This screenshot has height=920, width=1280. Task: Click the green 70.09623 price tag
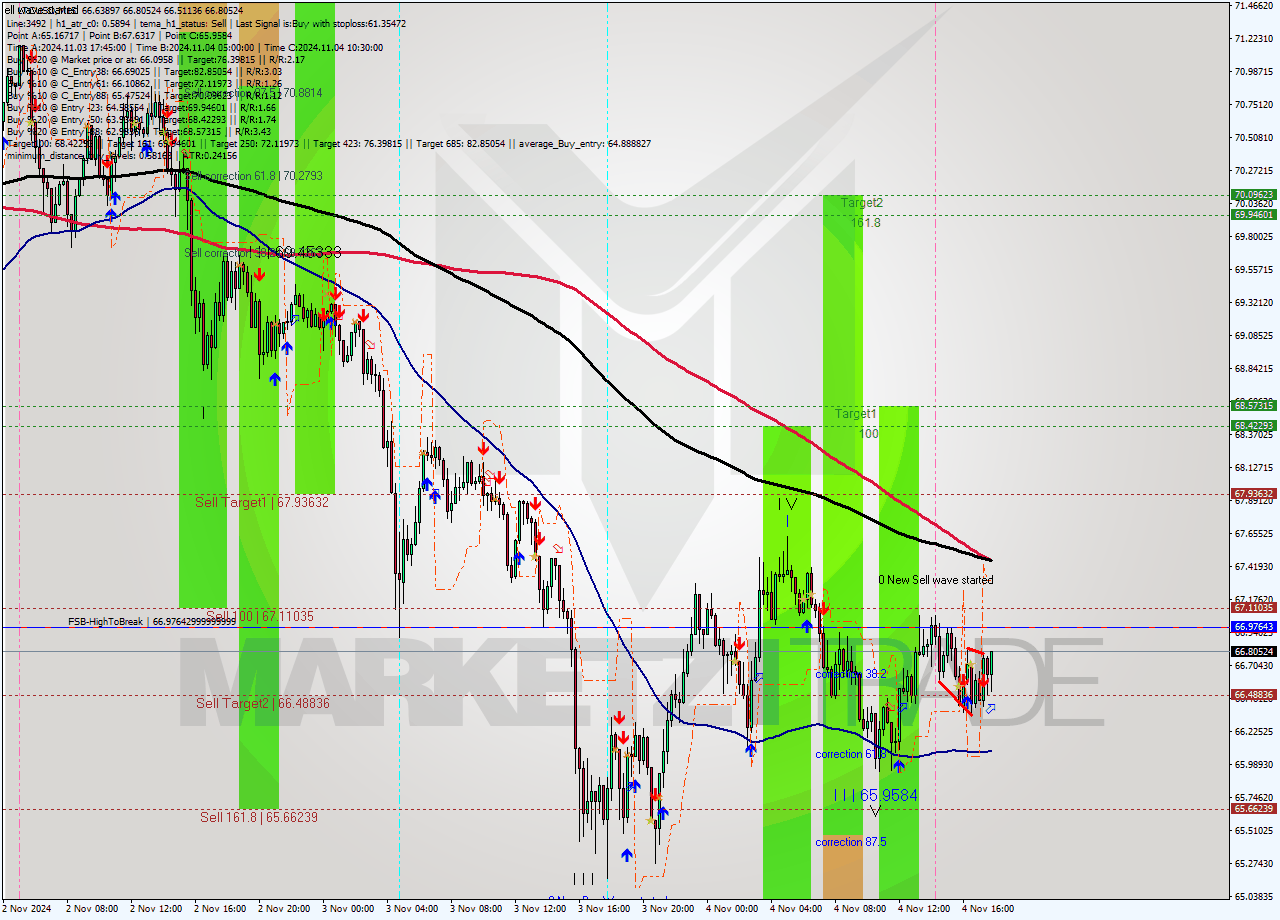tap(1254, 195)
